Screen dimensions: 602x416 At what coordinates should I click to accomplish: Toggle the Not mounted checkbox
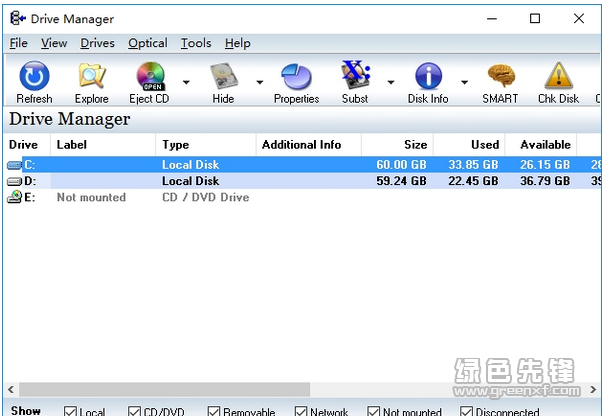(x=374, y=411)
